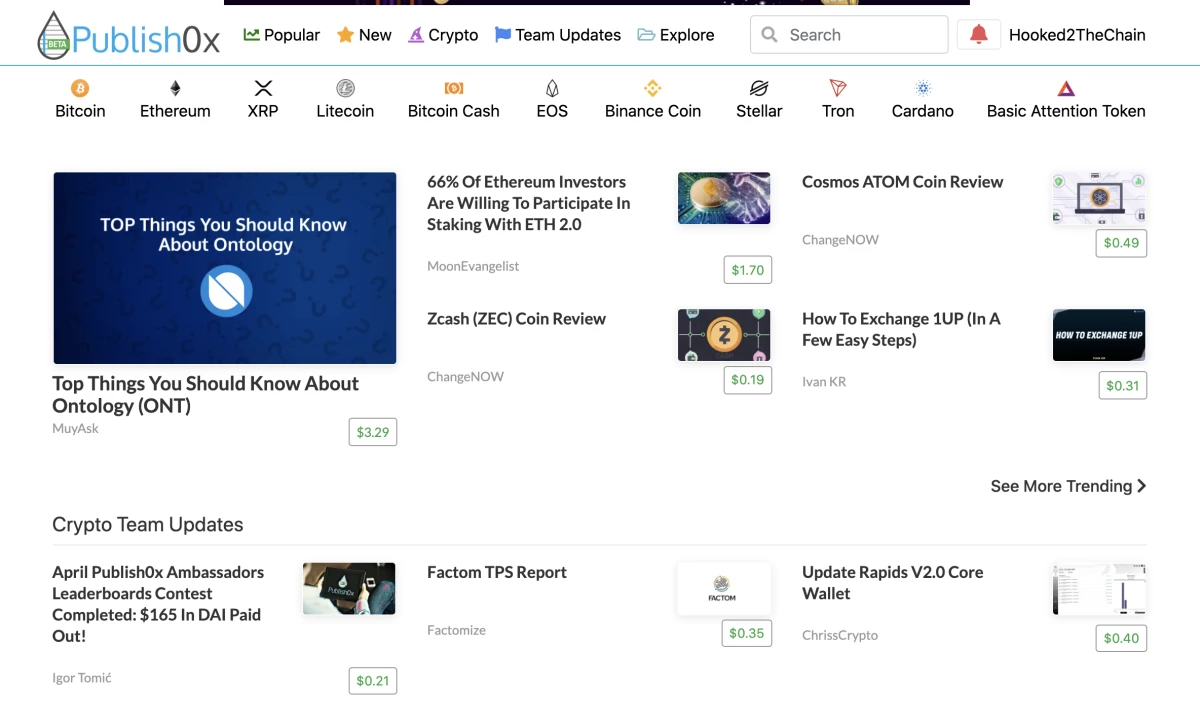Open the Cardano coin icon
1200x726 pixels.
(922, 88)
